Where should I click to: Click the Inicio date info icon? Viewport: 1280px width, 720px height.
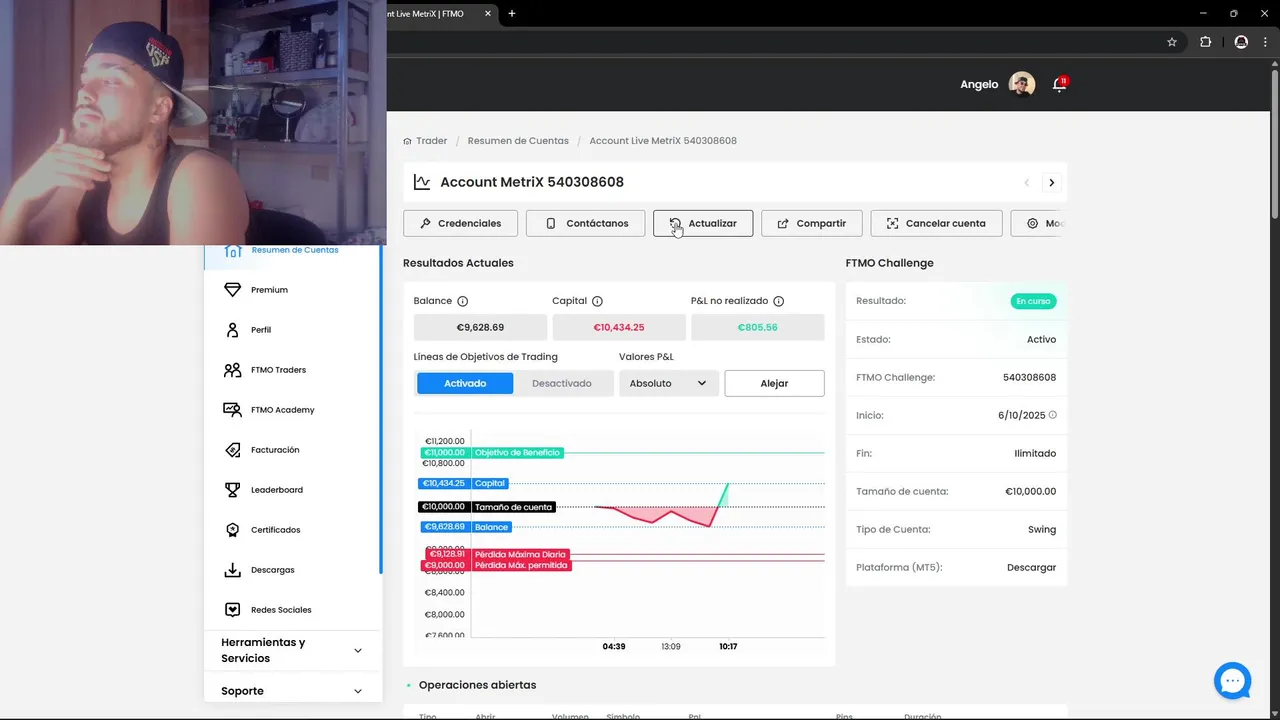[1052, 415]
